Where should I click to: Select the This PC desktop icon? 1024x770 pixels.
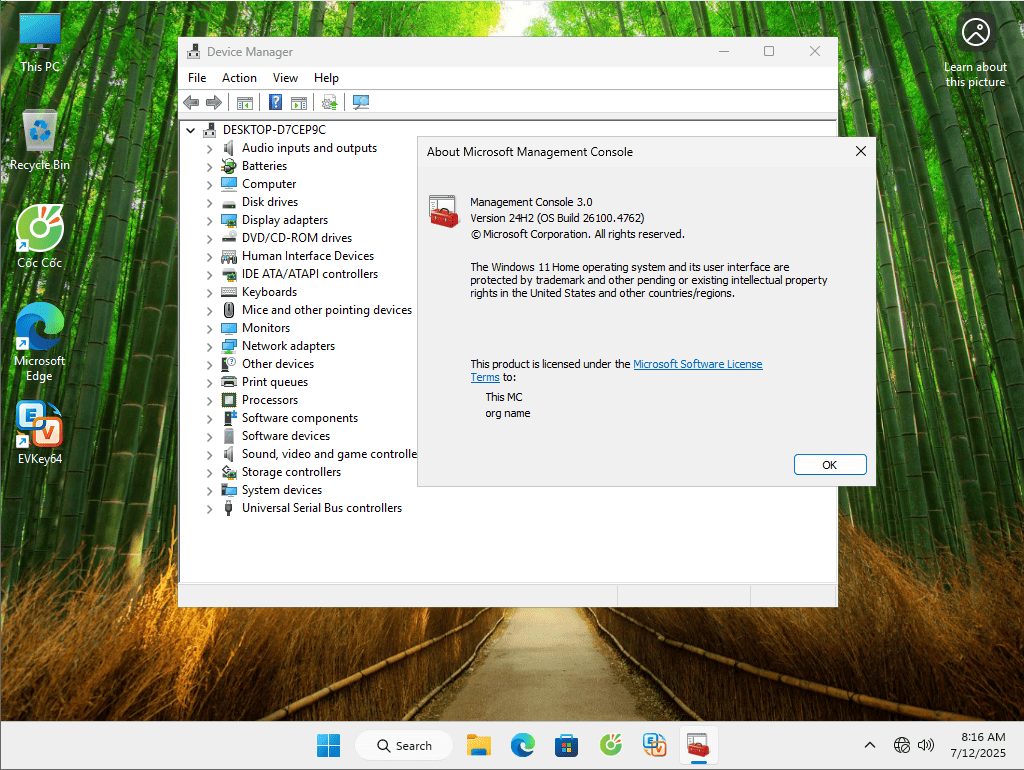[40, 43]
